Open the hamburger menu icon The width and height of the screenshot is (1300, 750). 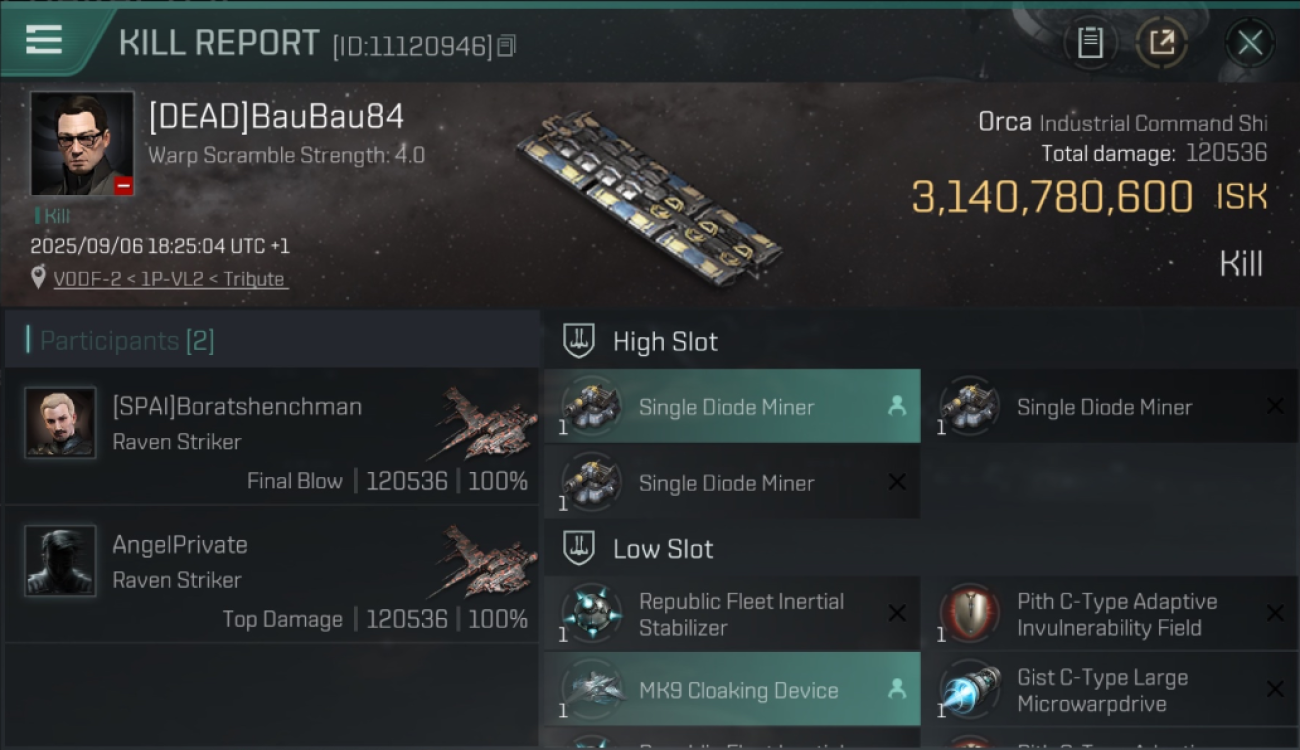pos(44,41)
